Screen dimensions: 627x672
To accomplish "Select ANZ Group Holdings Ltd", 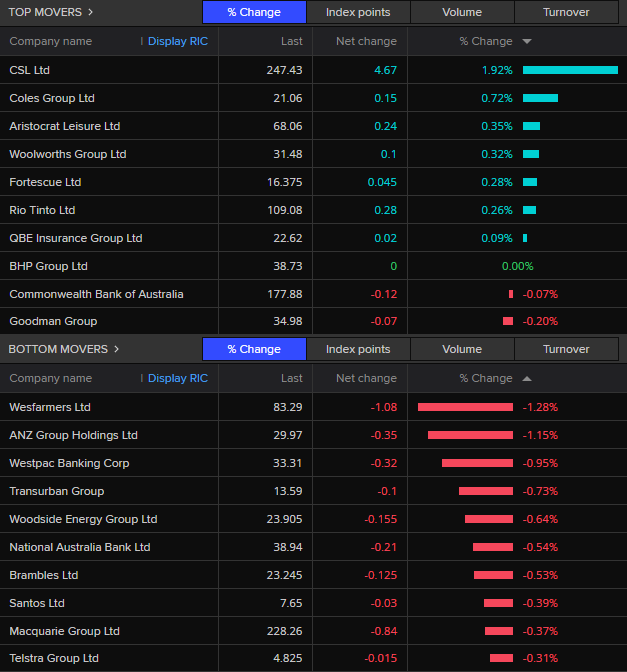I will pos(73,435).
